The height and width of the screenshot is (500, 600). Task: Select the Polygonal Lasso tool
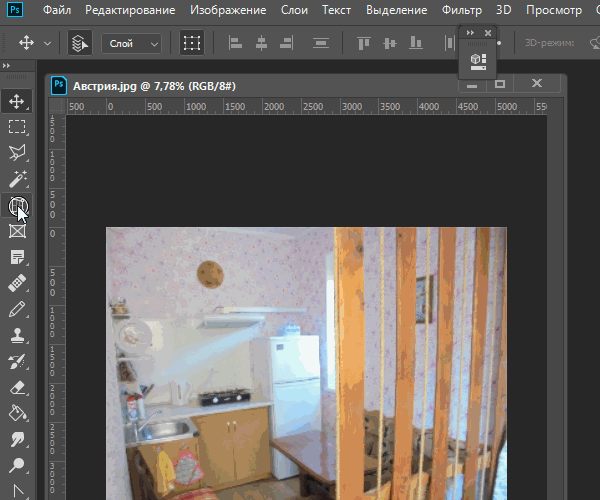tap(17, 153)
